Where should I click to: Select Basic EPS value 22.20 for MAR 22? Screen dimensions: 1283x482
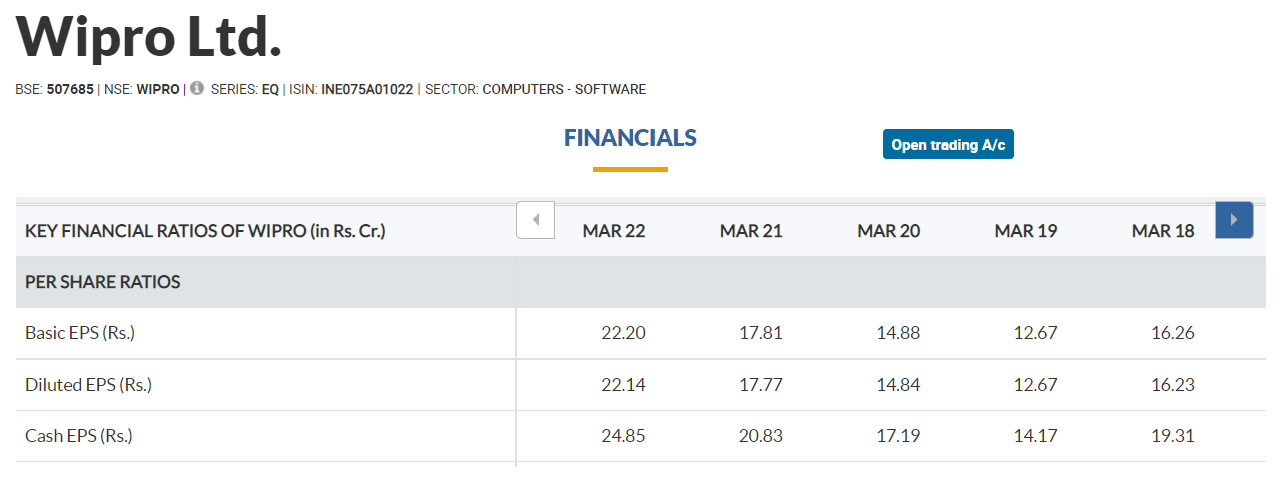(x=624, y=333)
